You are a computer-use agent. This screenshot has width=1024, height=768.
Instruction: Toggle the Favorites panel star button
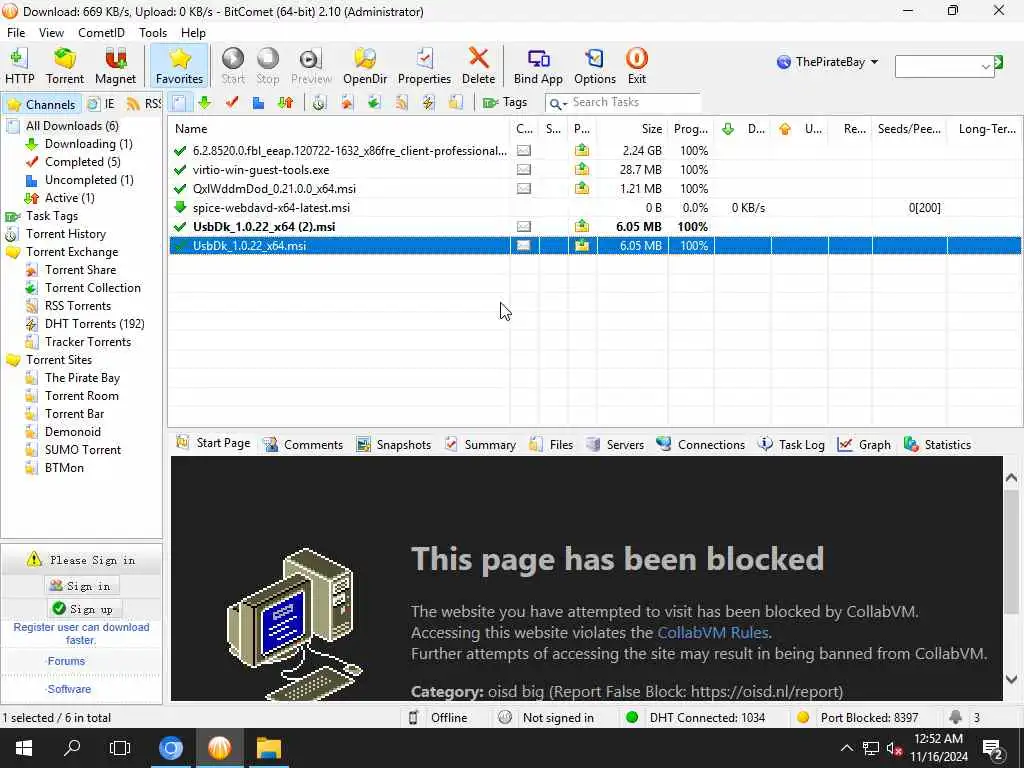(x=180, y=66)
